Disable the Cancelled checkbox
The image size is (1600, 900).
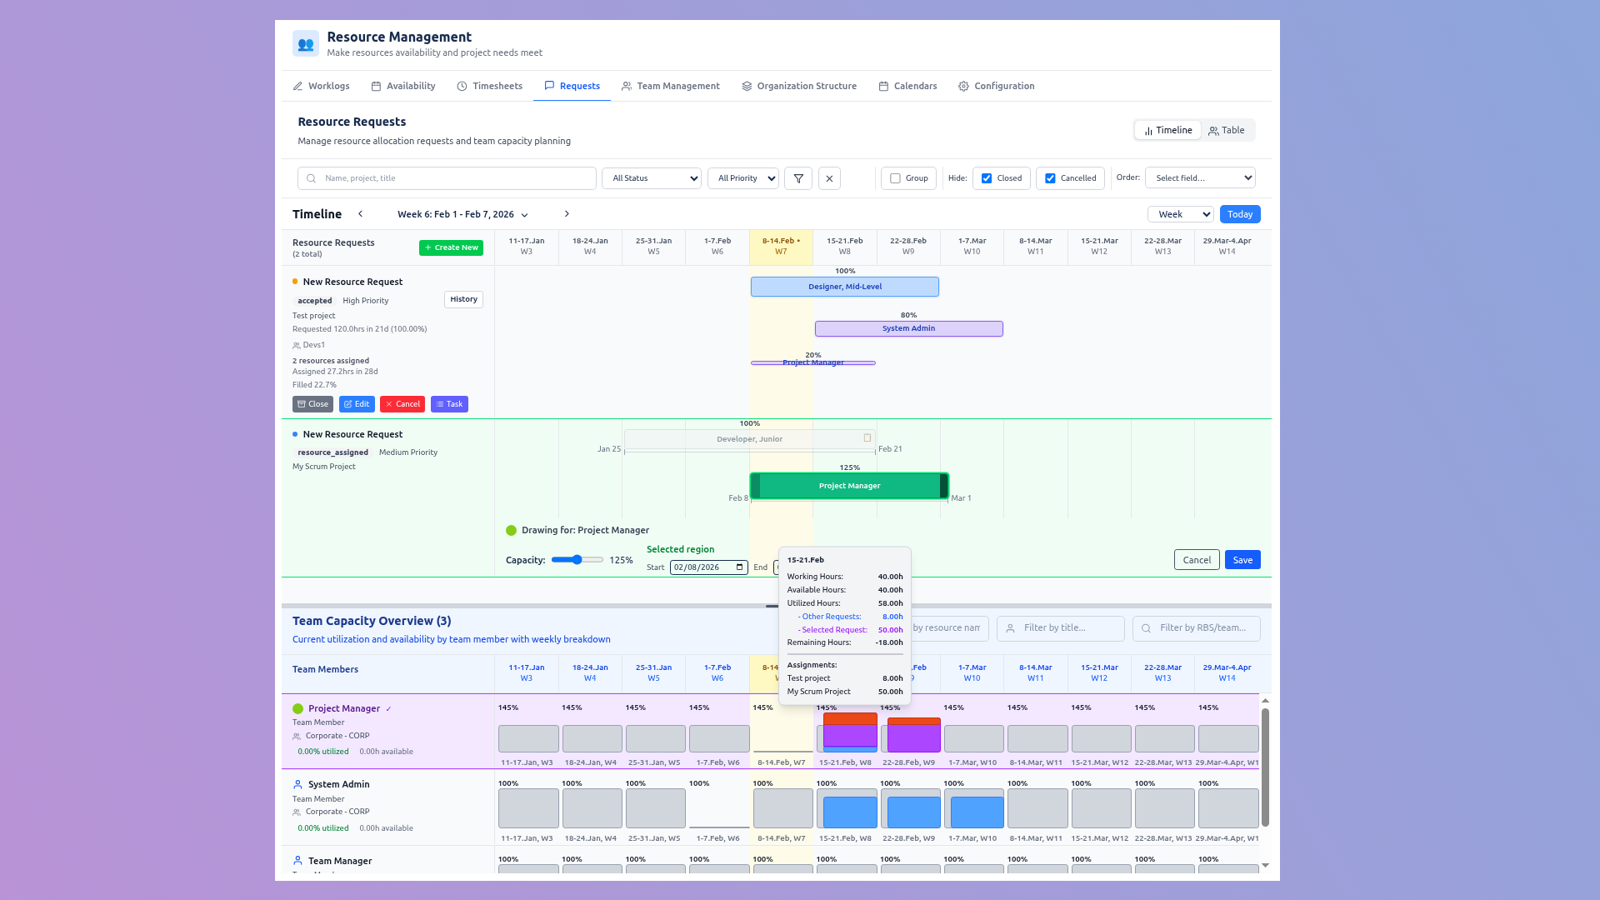pos(1050,178)
